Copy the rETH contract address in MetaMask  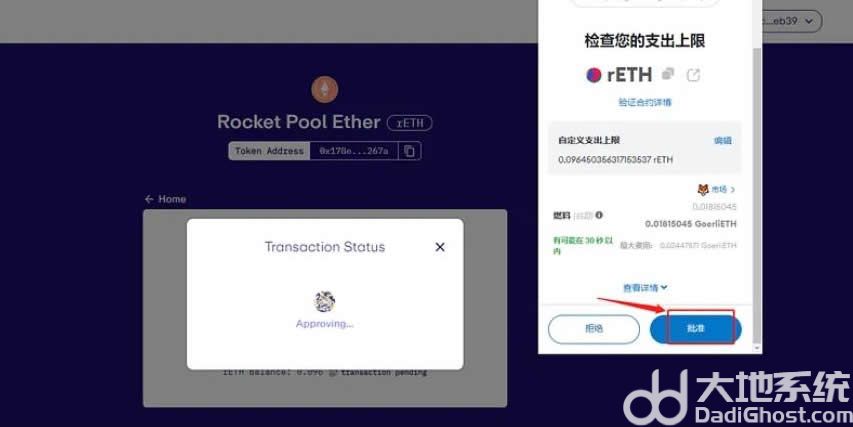pos(667,74)
